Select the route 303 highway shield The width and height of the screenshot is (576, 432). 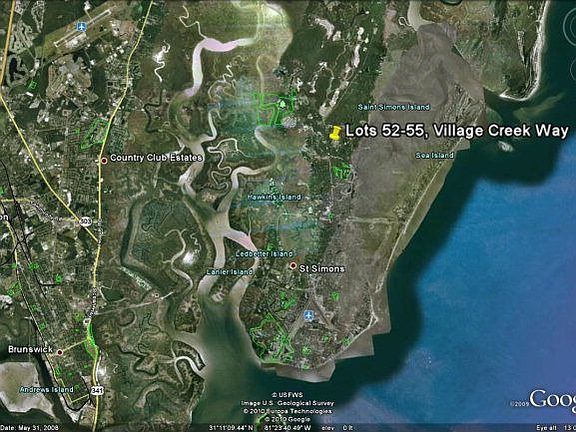pyautogui.click(x=86, y=222)
